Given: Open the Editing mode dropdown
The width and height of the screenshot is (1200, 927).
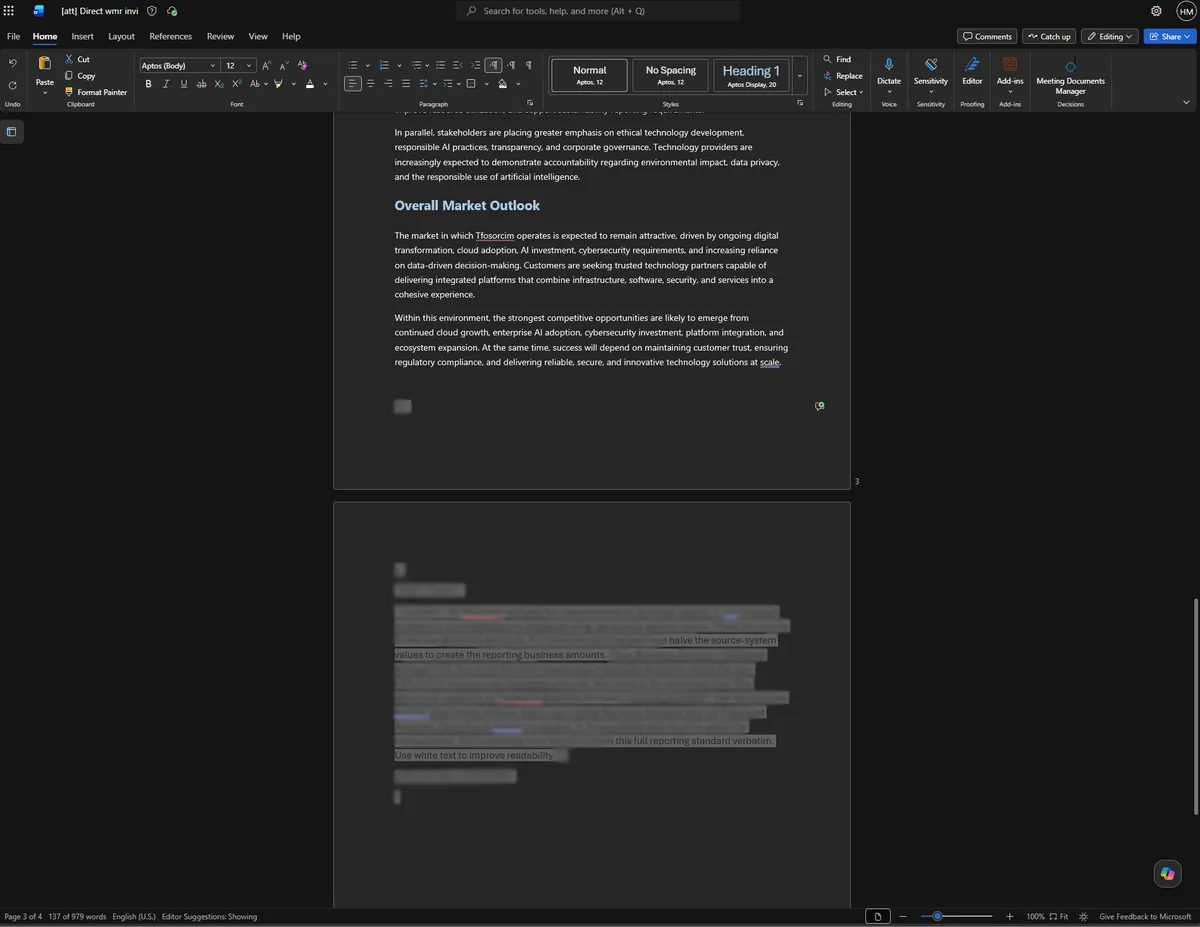Looking at the screenshot, I should [x=1110, y=36].
